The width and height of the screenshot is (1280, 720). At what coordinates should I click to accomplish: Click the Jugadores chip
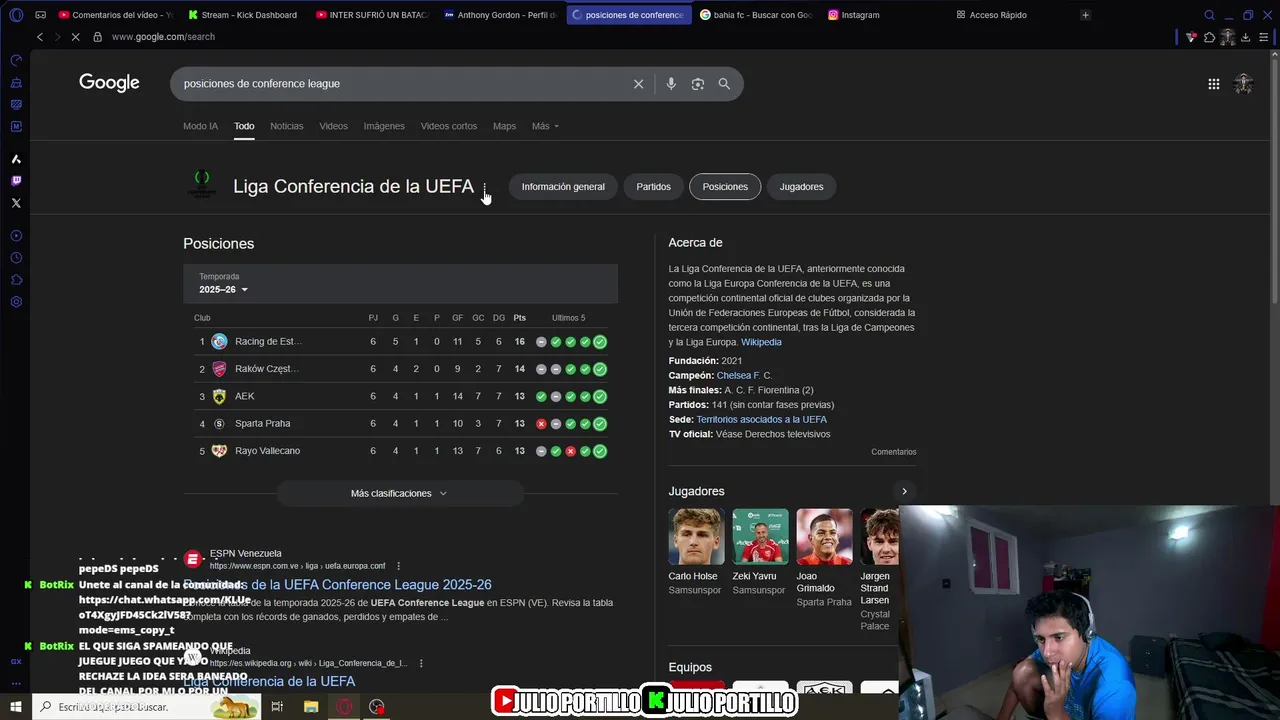(802, 187)
